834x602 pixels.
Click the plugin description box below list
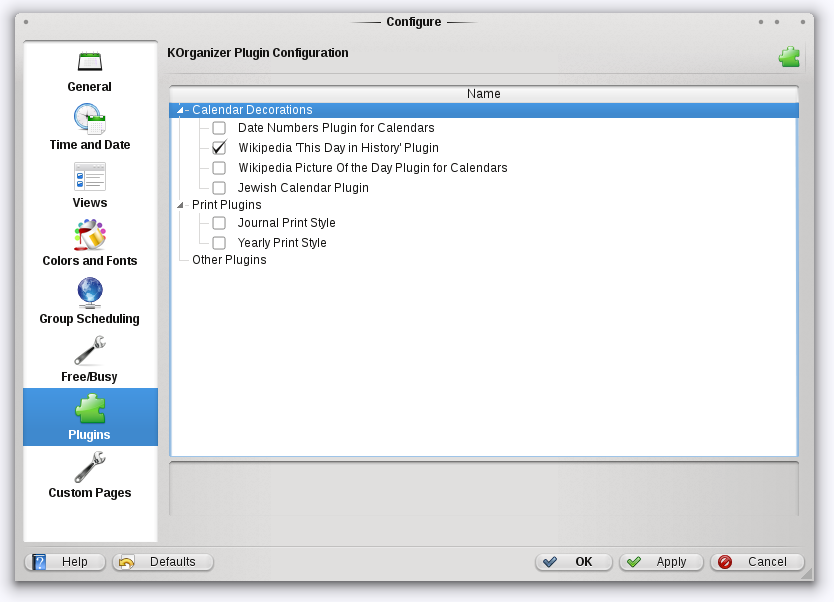(x=484, y=489)
